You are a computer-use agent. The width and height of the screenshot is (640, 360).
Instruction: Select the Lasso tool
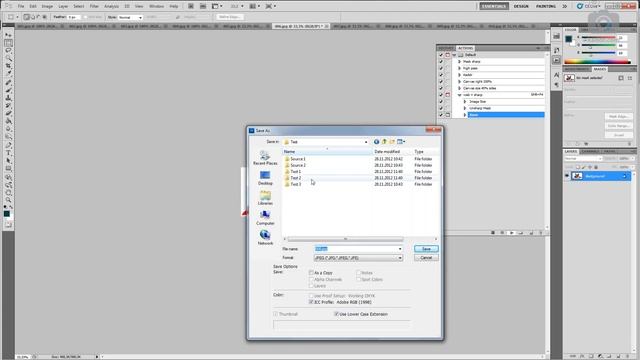tap(8, 51)
